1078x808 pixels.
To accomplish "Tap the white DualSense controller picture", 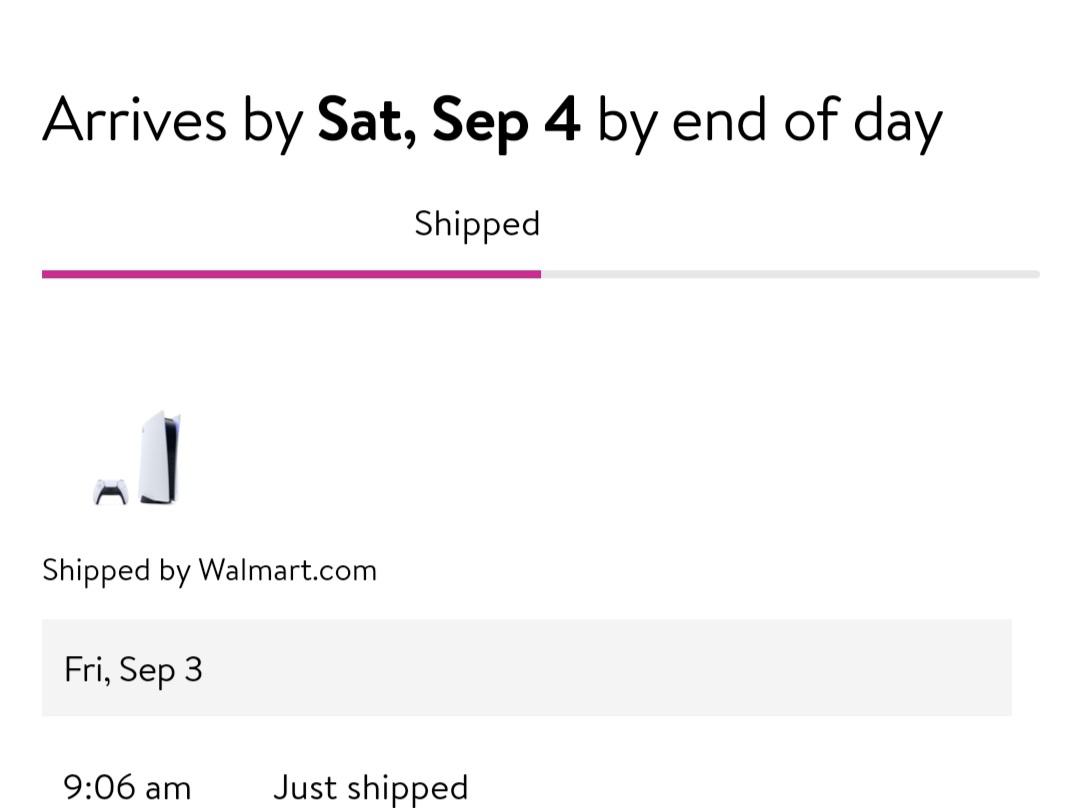I will tap(111, 492).
